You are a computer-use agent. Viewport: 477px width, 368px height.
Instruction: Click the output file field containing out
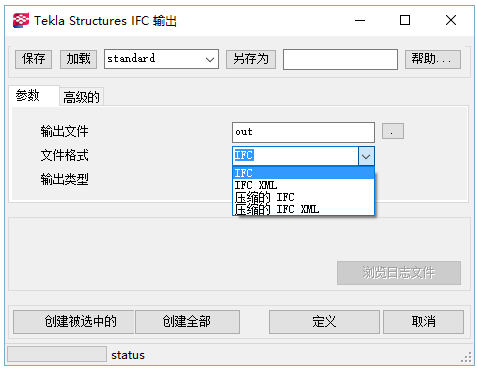pyautogui.click(x=303, y=132)
